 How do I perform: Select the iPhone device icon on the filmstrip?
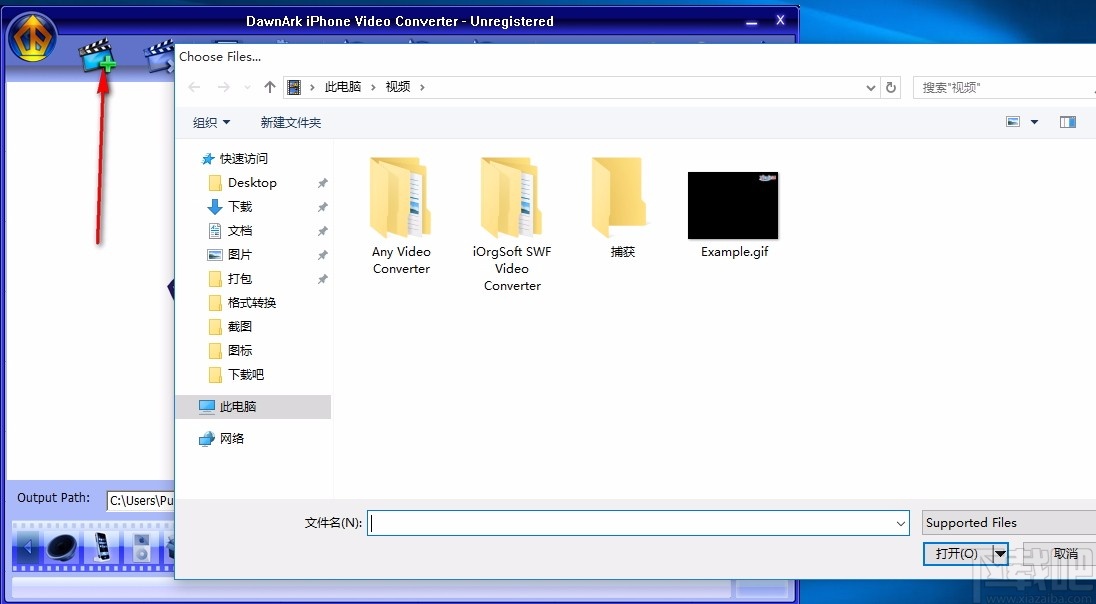pyautogui.click(x=102, y=549)
